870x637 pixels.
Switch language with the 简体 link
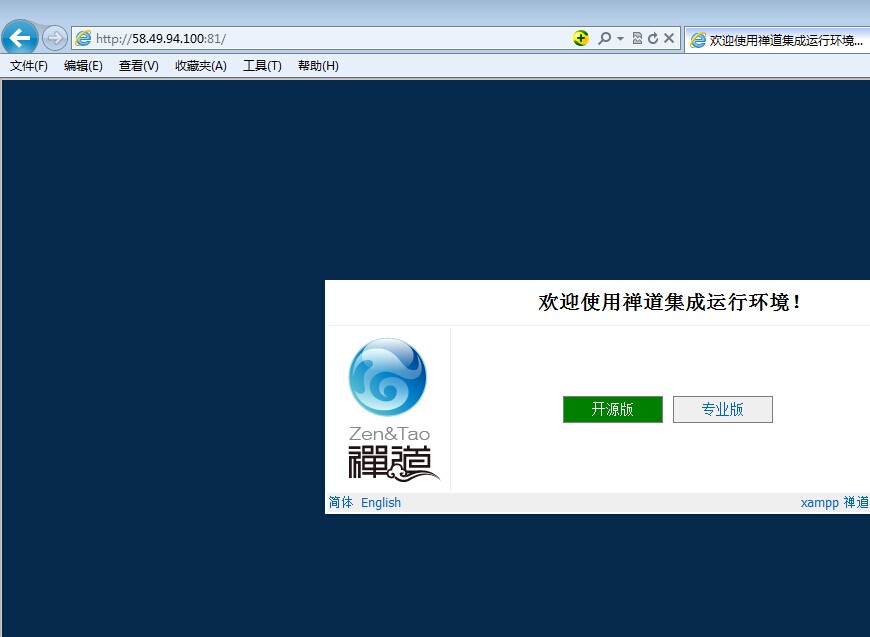tap(341, 502)
